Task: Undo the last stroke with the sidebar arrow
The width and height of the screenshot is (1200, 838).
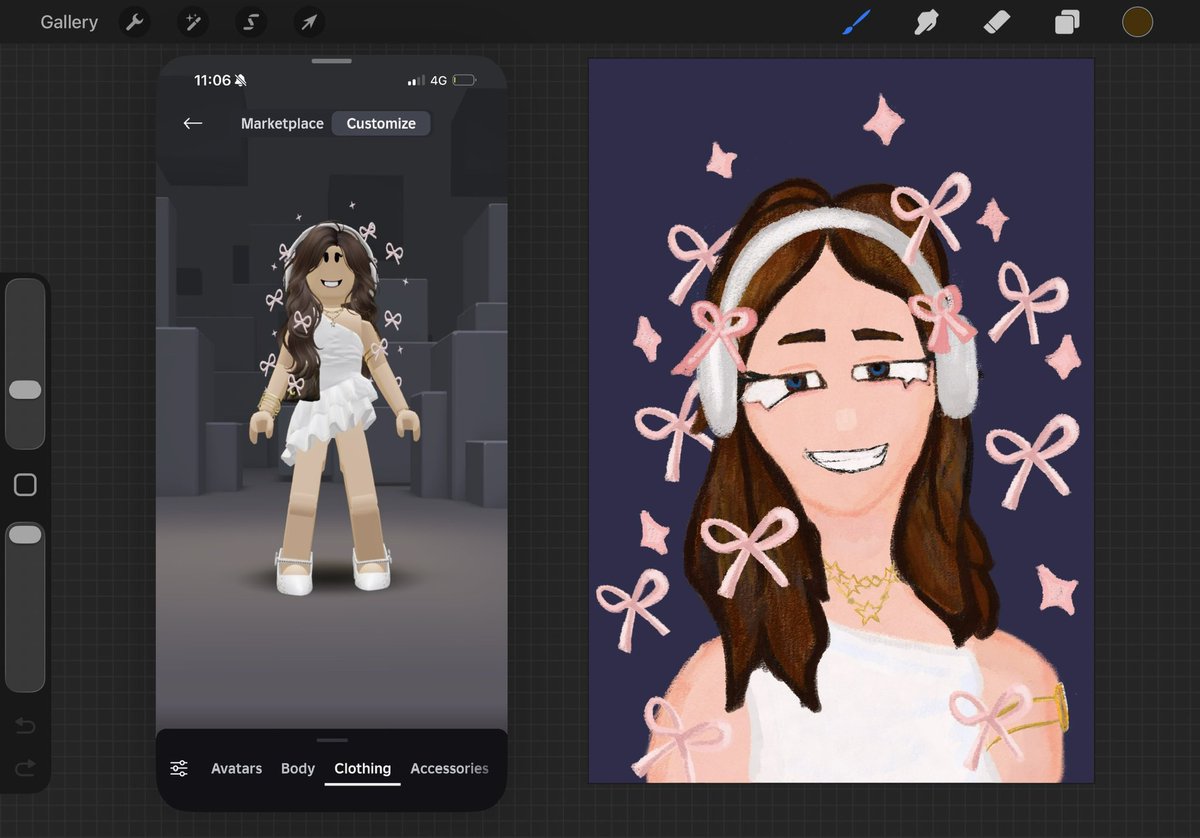Action: coord(25,725)
